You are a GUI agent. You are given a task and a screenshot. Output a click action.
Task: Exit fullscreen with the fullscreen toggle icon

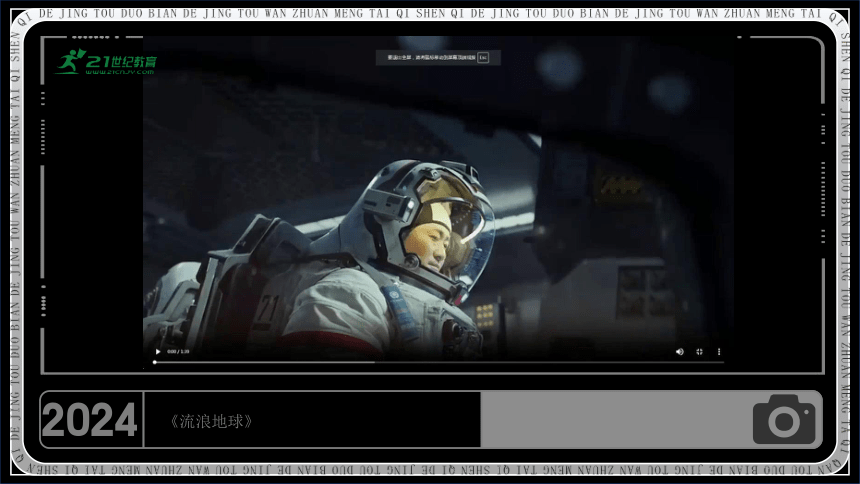coord(699,352)
